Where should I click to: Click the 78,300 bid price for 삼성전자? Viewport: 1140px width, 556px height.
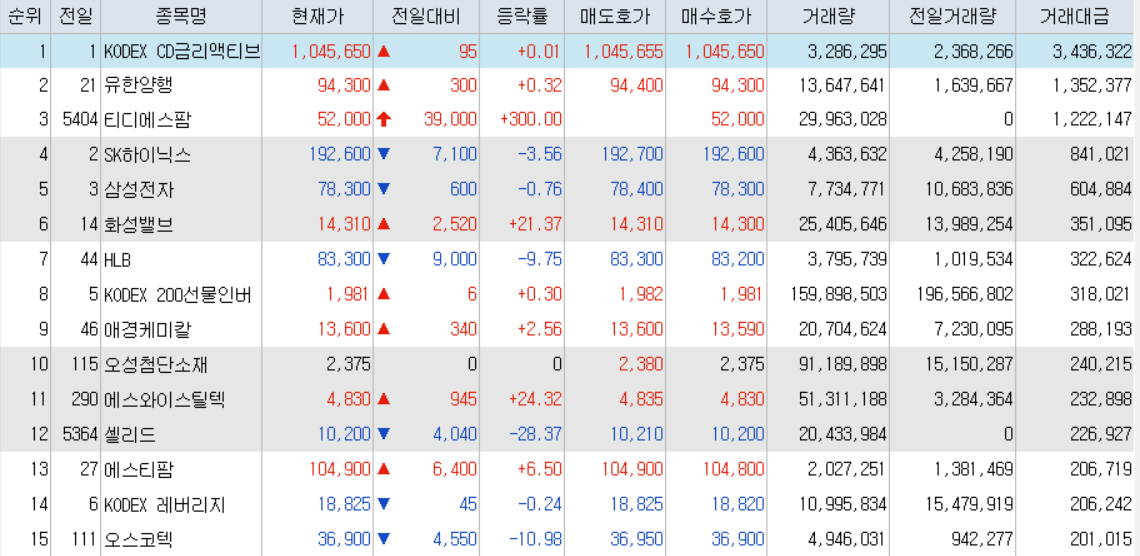pos(739,190)
